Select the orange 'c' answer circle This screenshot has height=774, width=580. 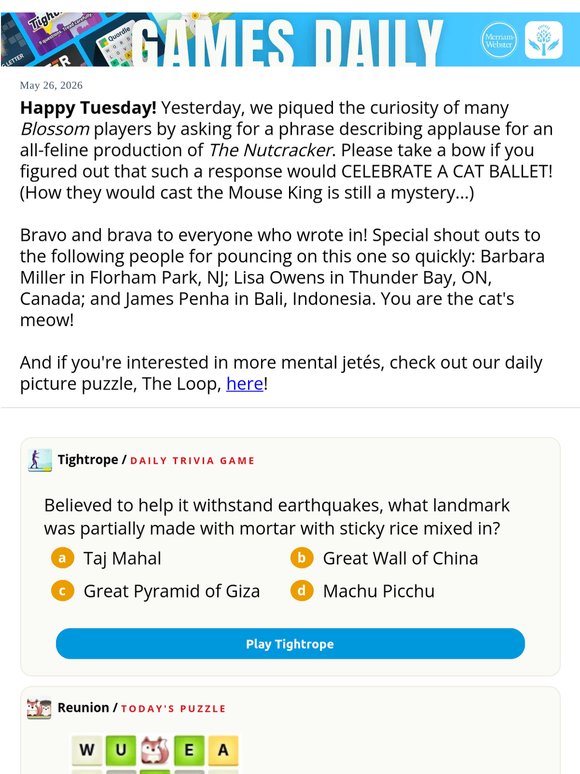coord(62,591)
